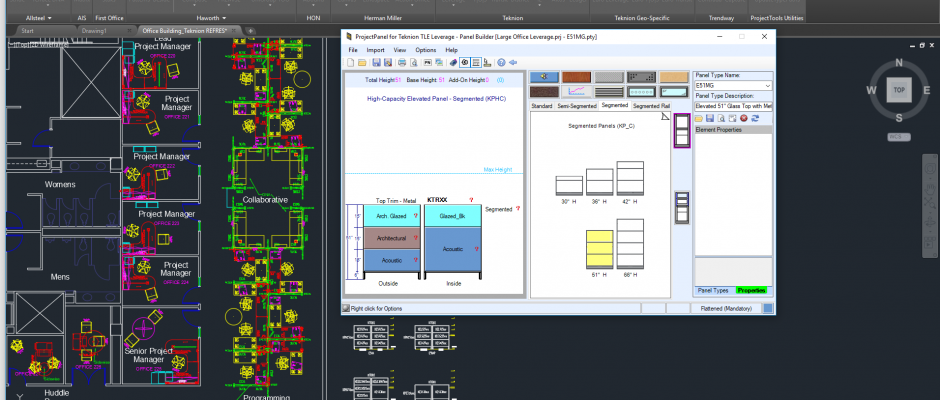Select the blue arrow material button
This screenshot has width=940, height=400.
(544, 77)
